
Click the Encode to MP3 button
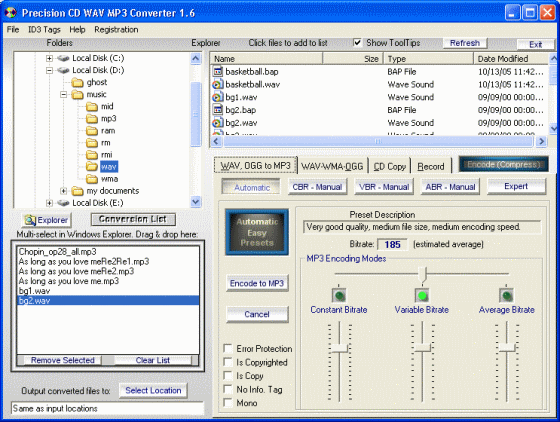[257, 283]
